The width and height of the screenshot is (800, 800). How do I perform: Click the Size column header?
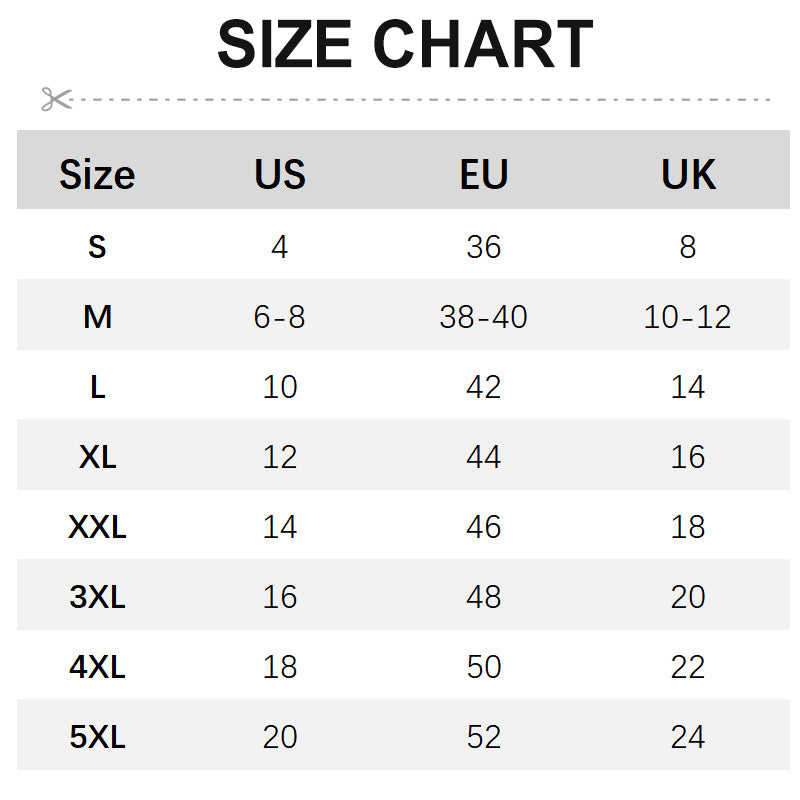pyautogui.click(x=97, y=175)
